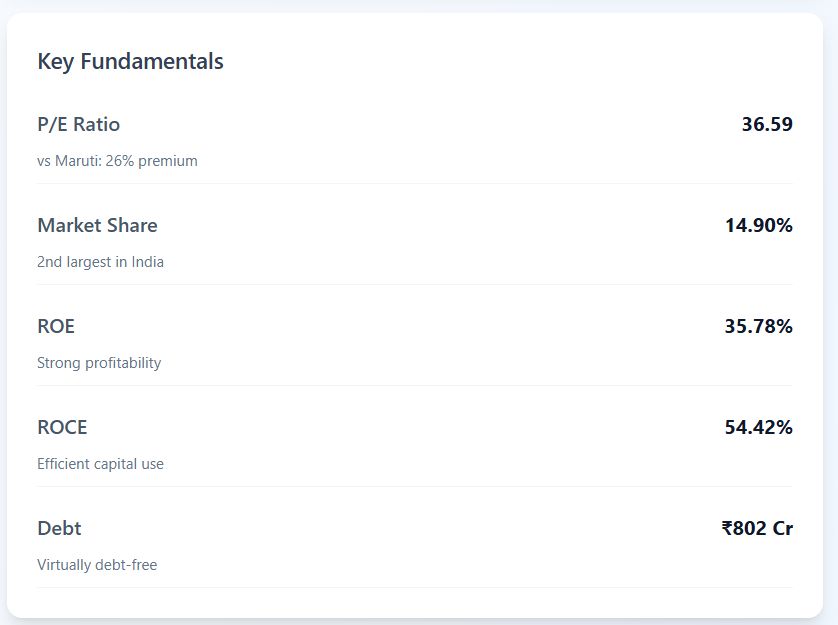Click the 36.59 P/E value
Image resolution: width=838 pixels, height=625 pixels.
pyautogui.click(x=767, y=124)
